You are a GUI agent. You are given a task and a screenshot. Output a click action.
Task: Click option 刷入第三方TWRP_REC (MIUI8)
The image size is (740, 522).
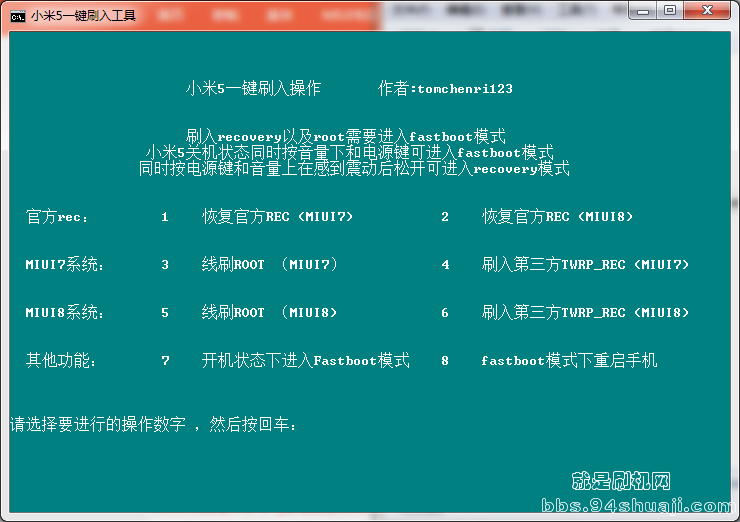click(x=585, y=312)
